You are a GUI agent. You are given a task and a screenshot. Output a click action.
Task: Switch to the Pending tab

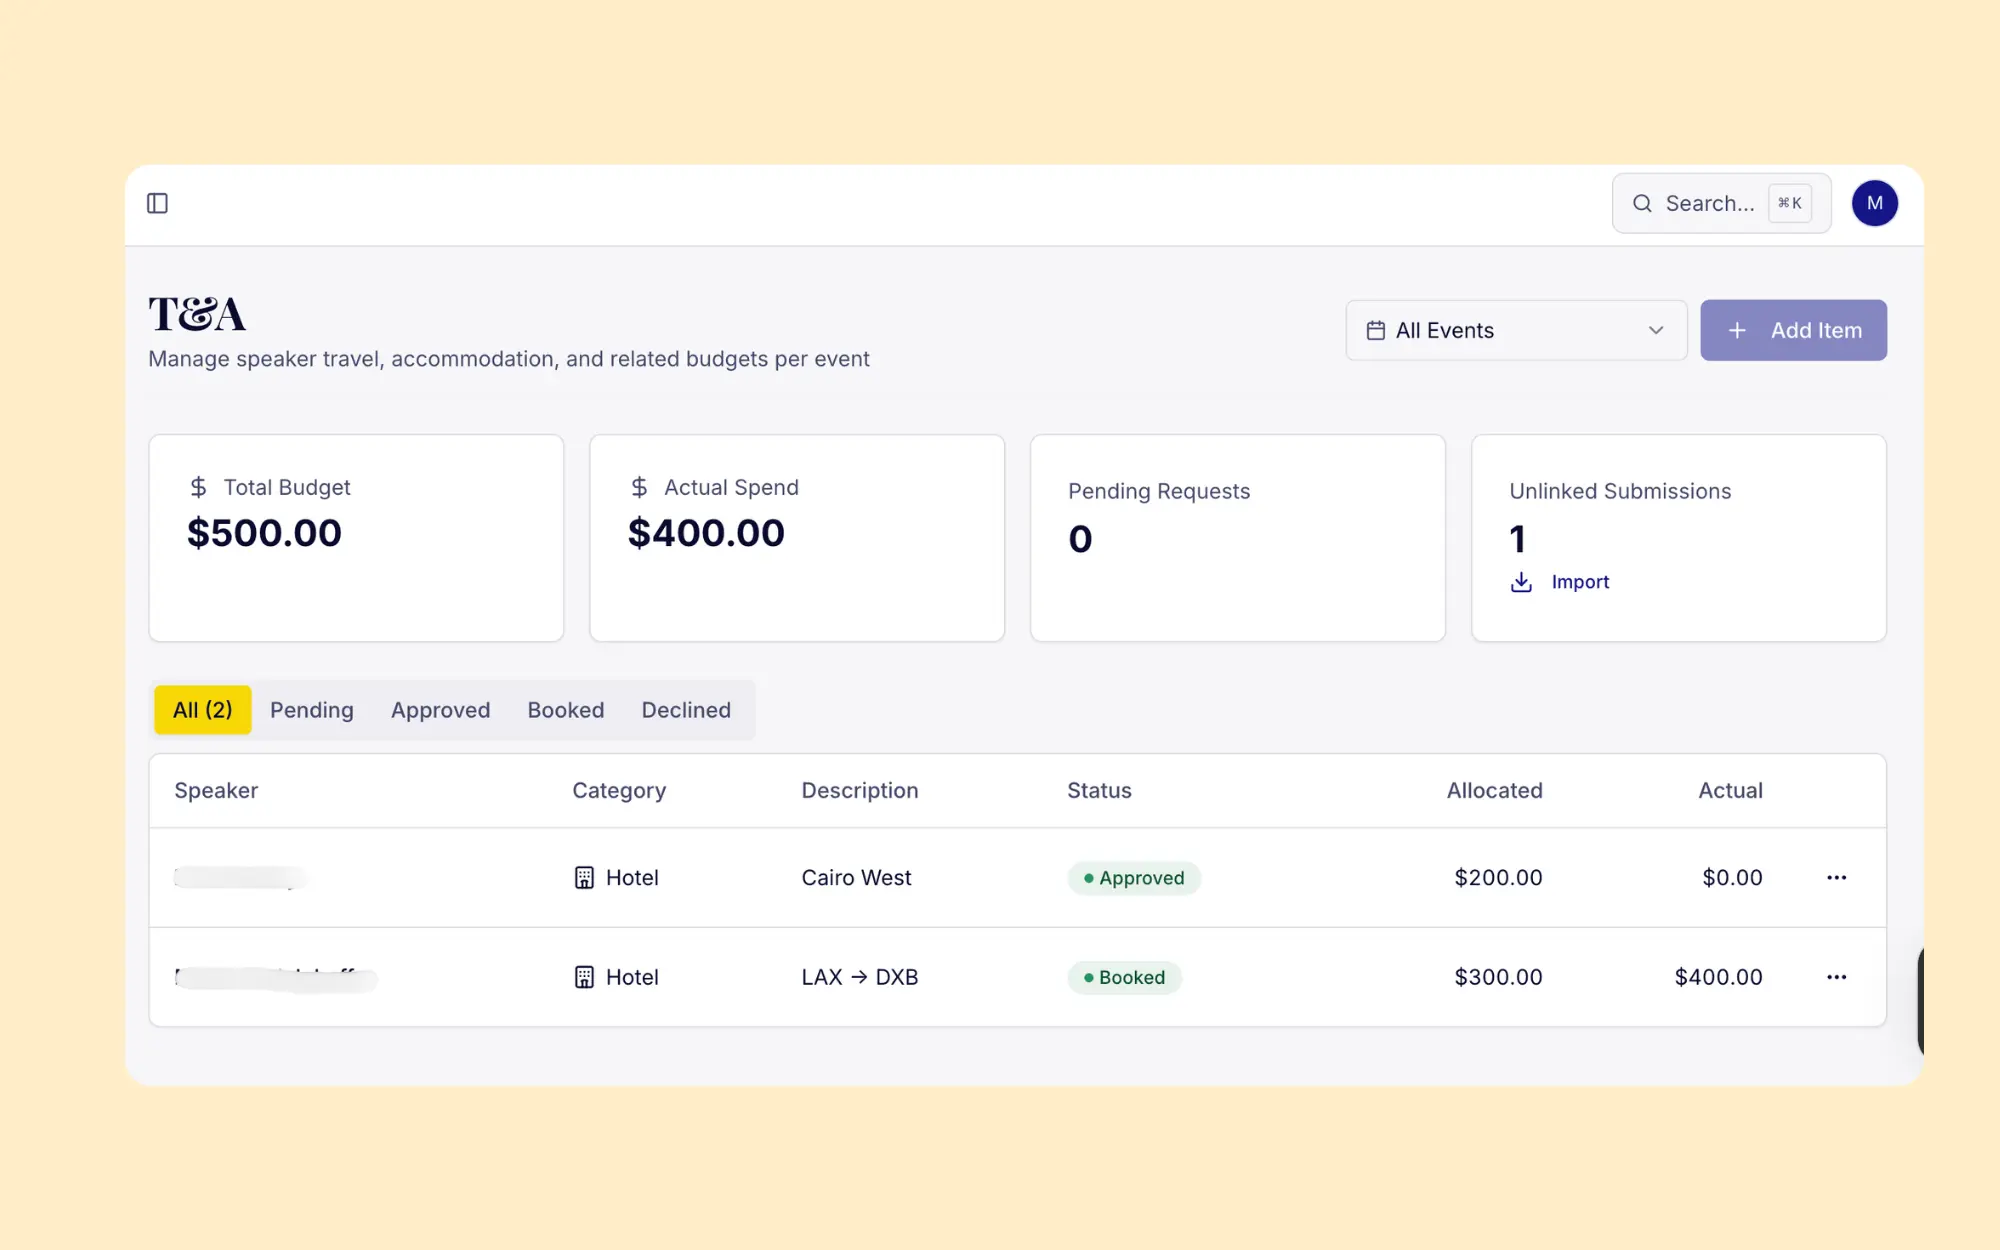click(x=312, y=710)
